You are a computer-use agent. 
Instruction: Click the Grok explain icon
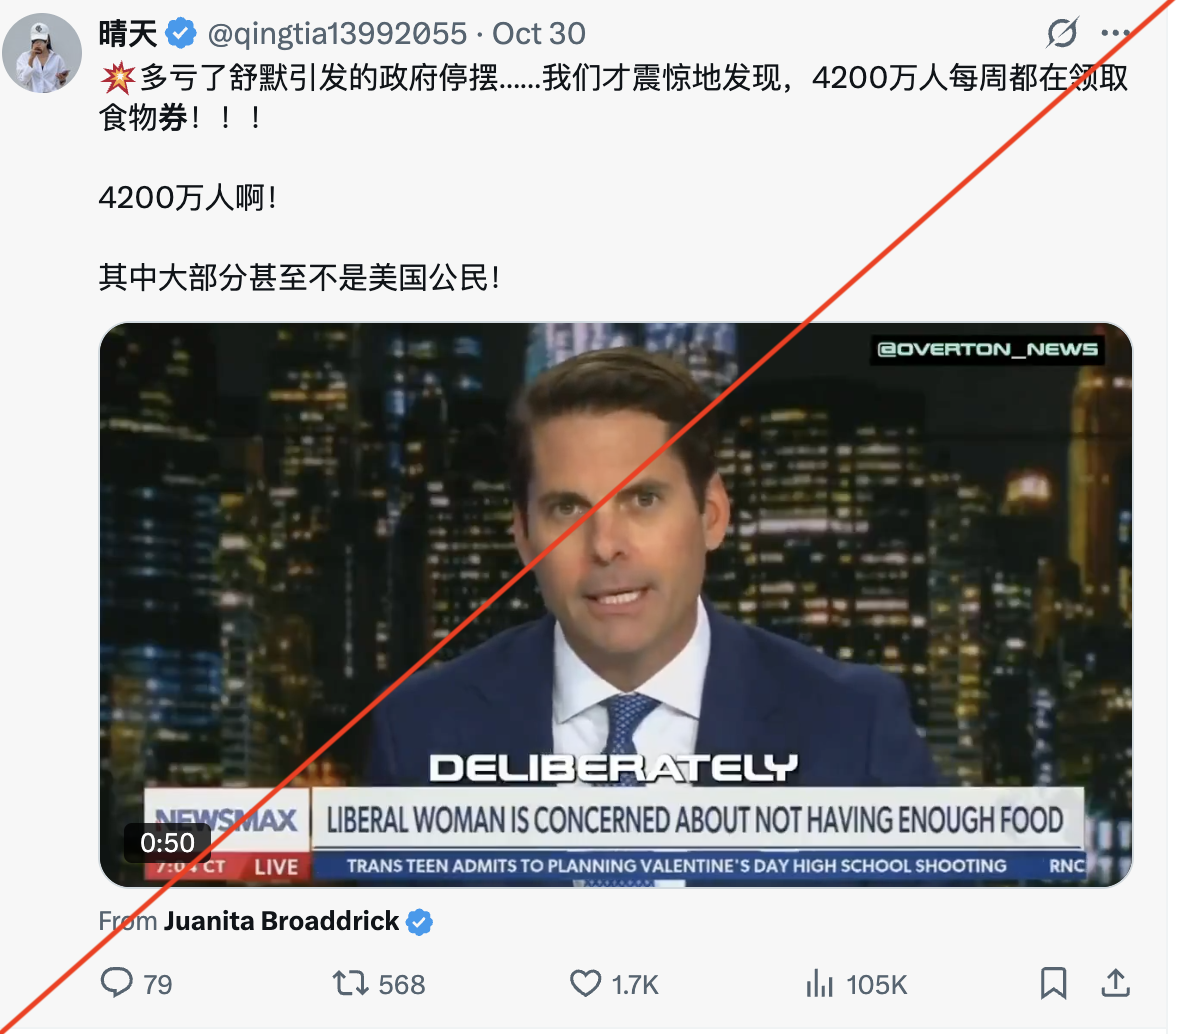(1063, 32)
